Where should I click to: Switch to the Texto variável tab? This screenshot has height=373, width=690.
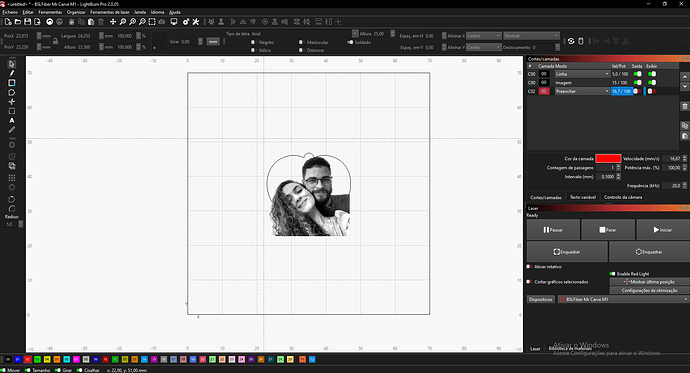[583, 197]
